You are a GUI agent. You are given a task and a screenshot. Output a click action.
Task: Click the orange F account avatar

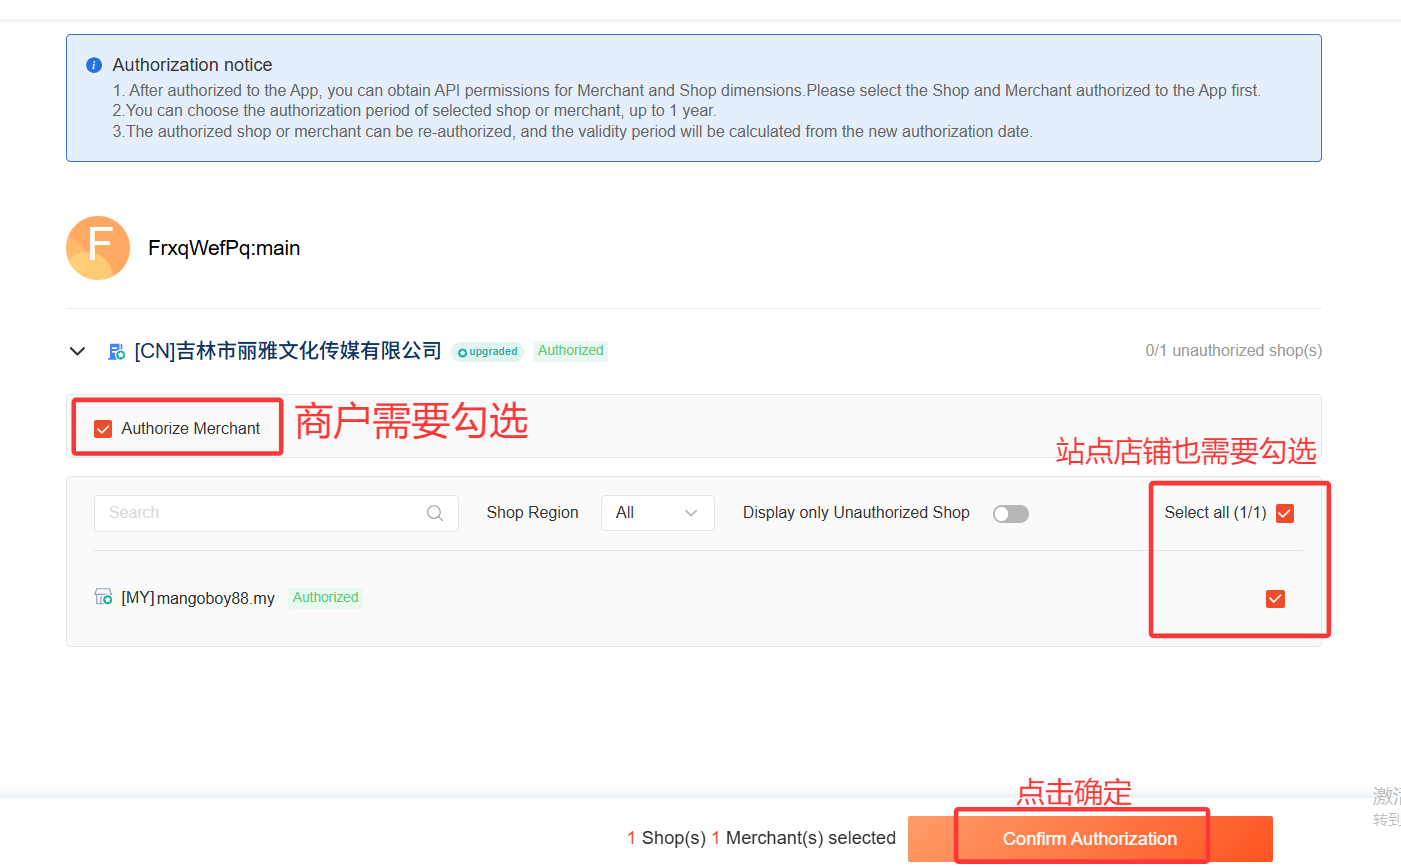click(x=98, y=248)
